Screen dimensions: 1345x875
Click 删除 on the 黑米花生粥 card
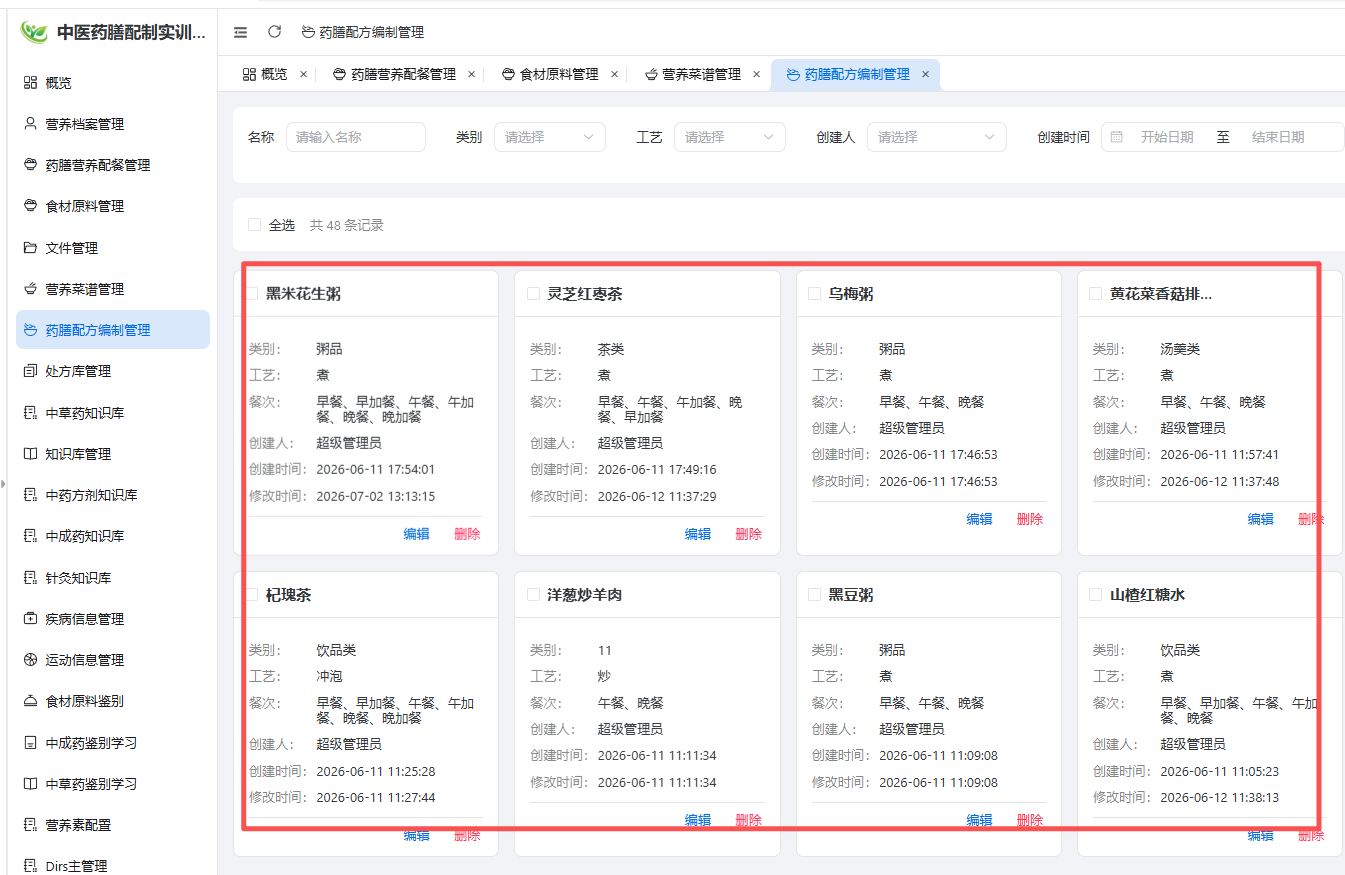467,534
